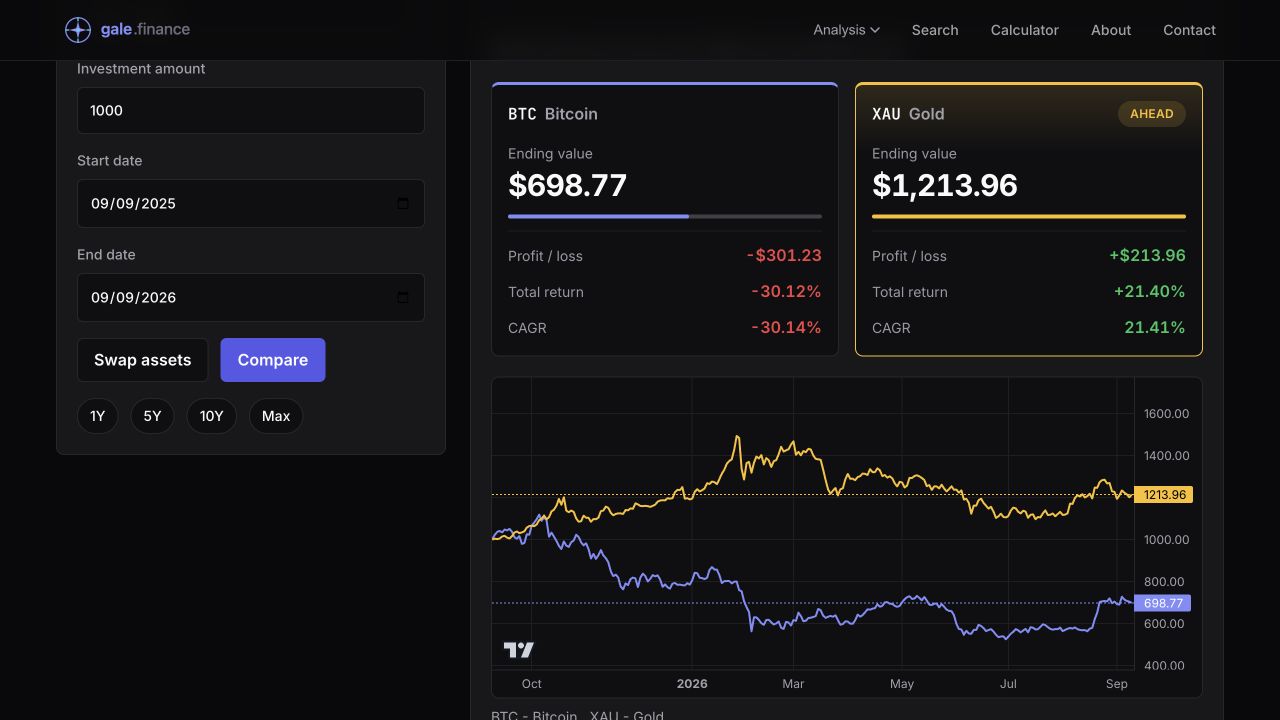Click the Jul label on chart axis

(x=1008, y=684)
